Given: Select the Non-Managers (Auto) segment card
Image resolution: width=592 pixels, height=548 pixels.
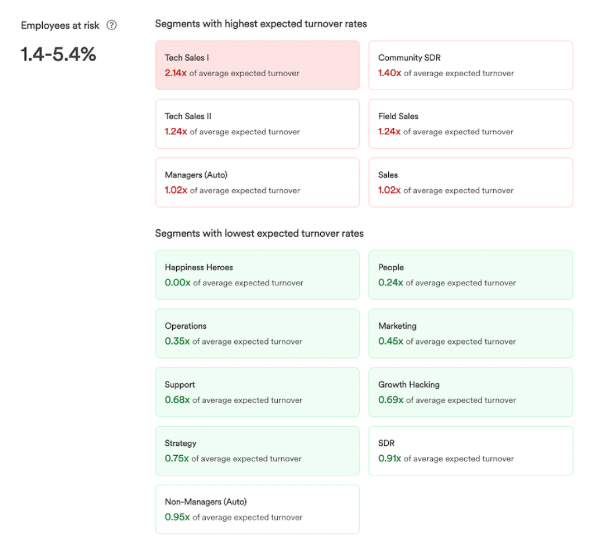Looking at the screenshot, I should (x=257, y=509).
